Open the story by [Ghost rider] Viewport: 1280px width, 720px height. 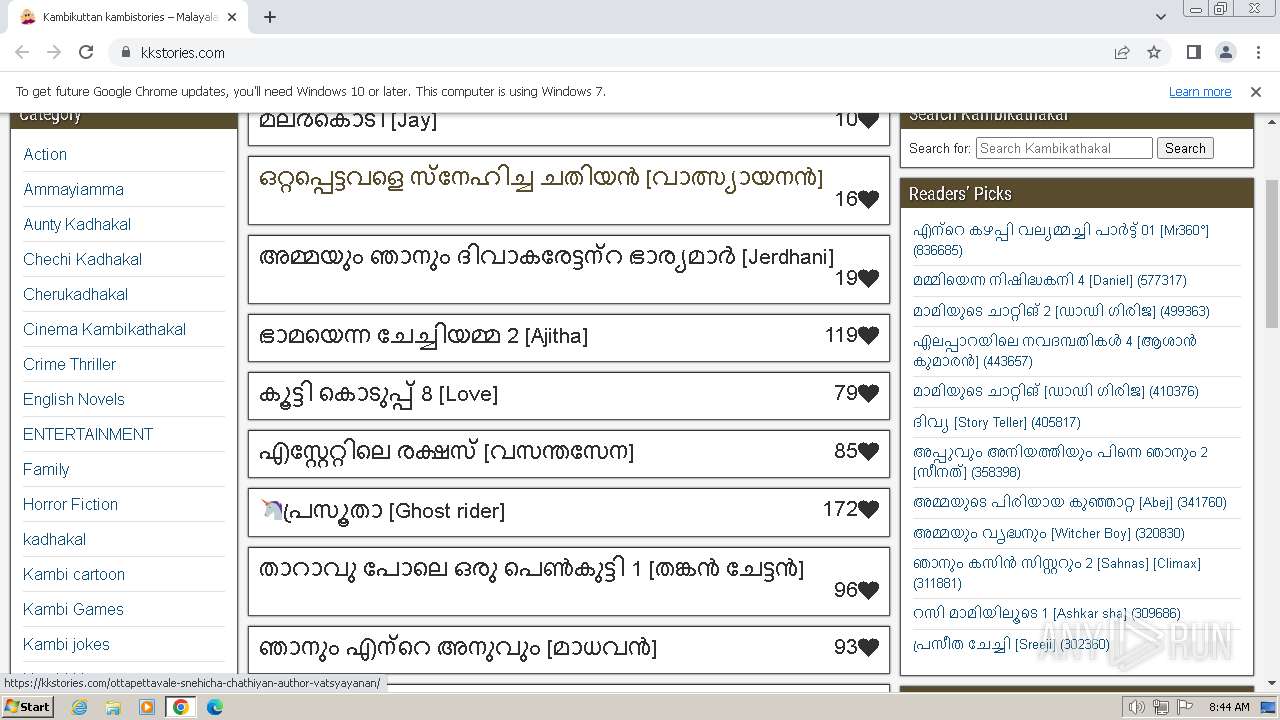click(x=382, y=511)
